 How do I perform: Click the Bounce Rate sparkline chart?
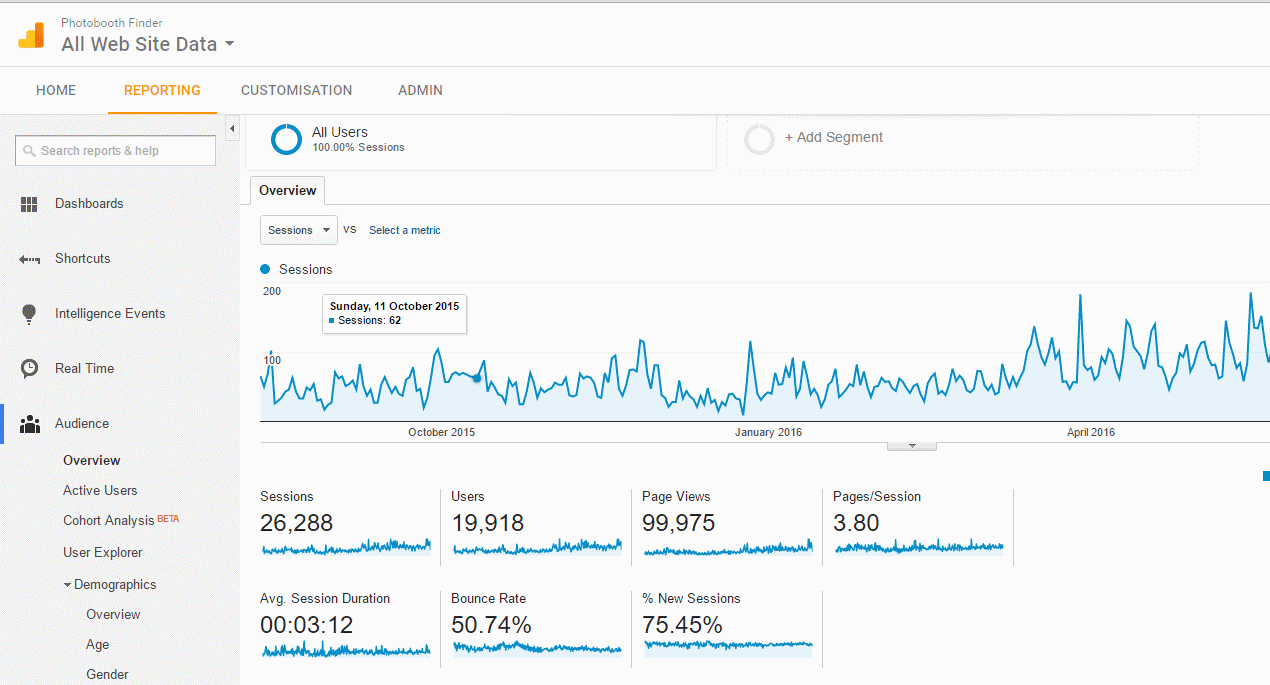[x=537, y=648]
